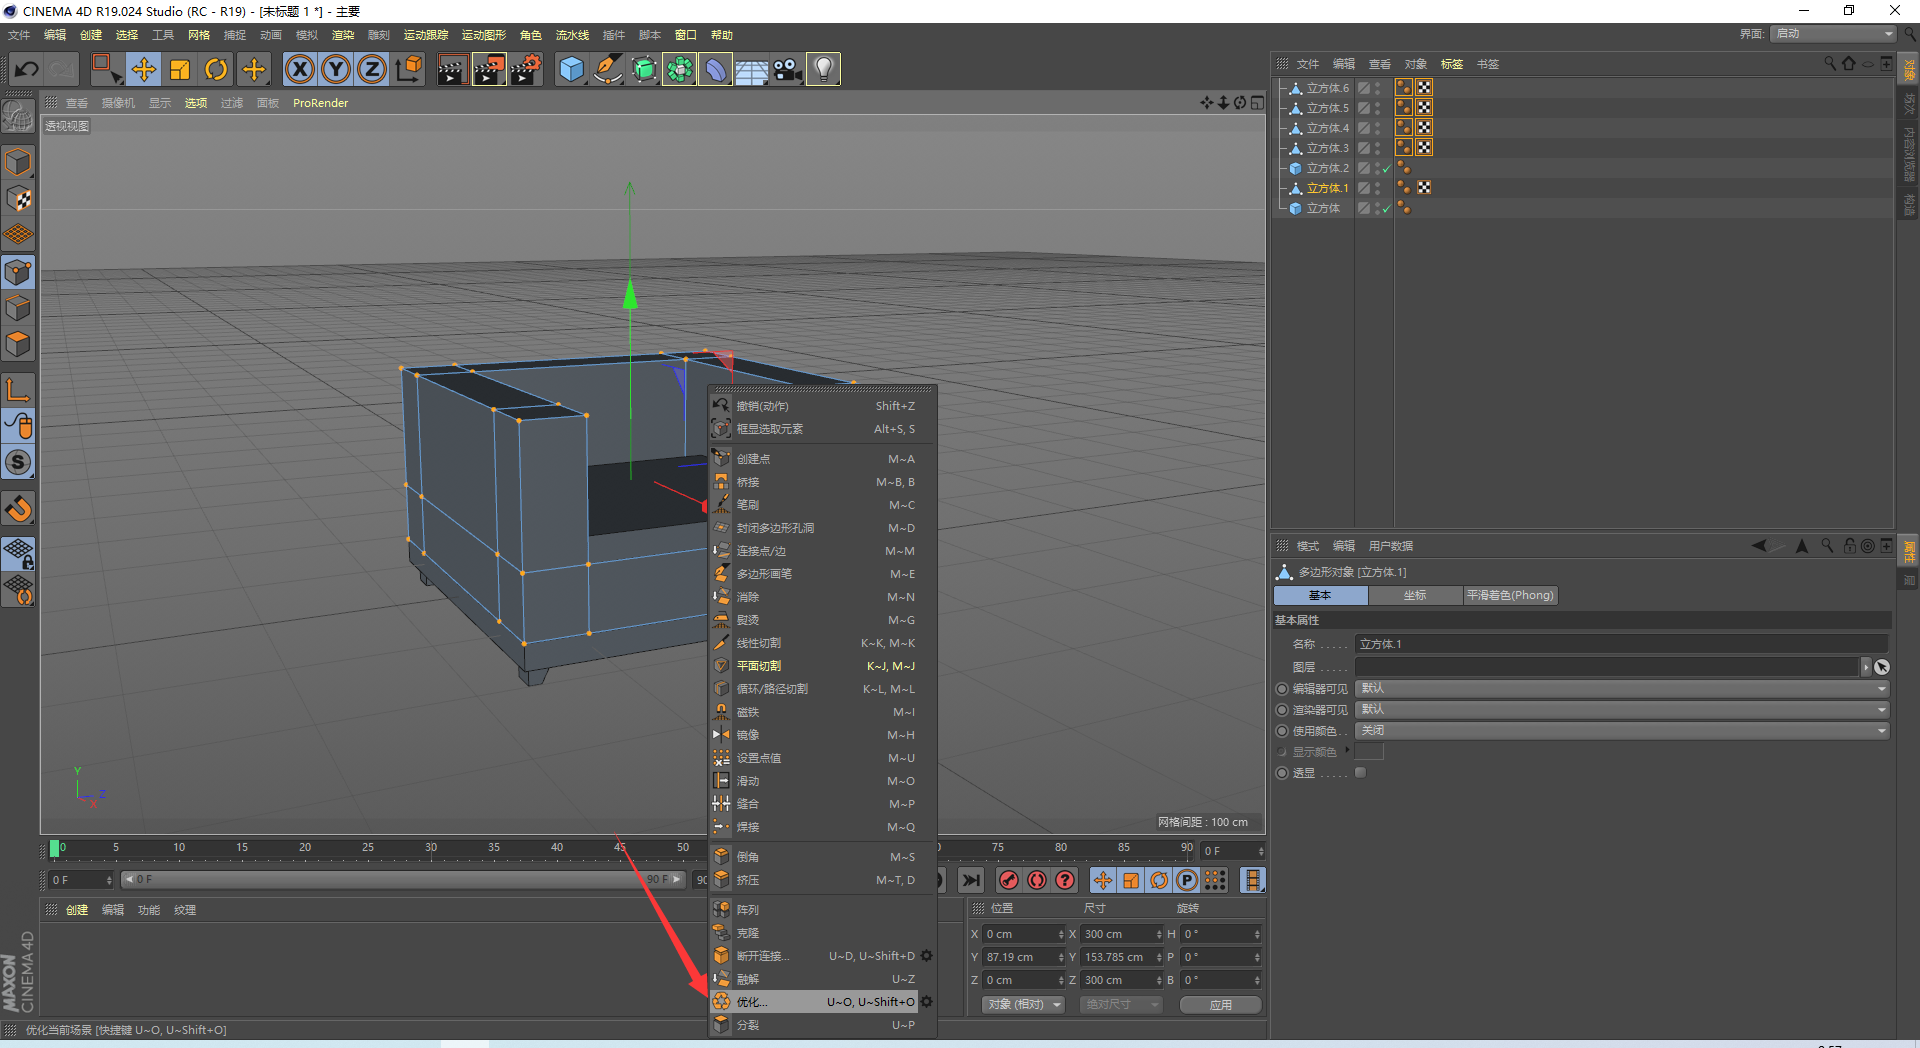Image resolution: width=1920 pixels, height=1048 pixels.
Task: Click the floor grid environment icon
Action: click(x=751, y=69)
